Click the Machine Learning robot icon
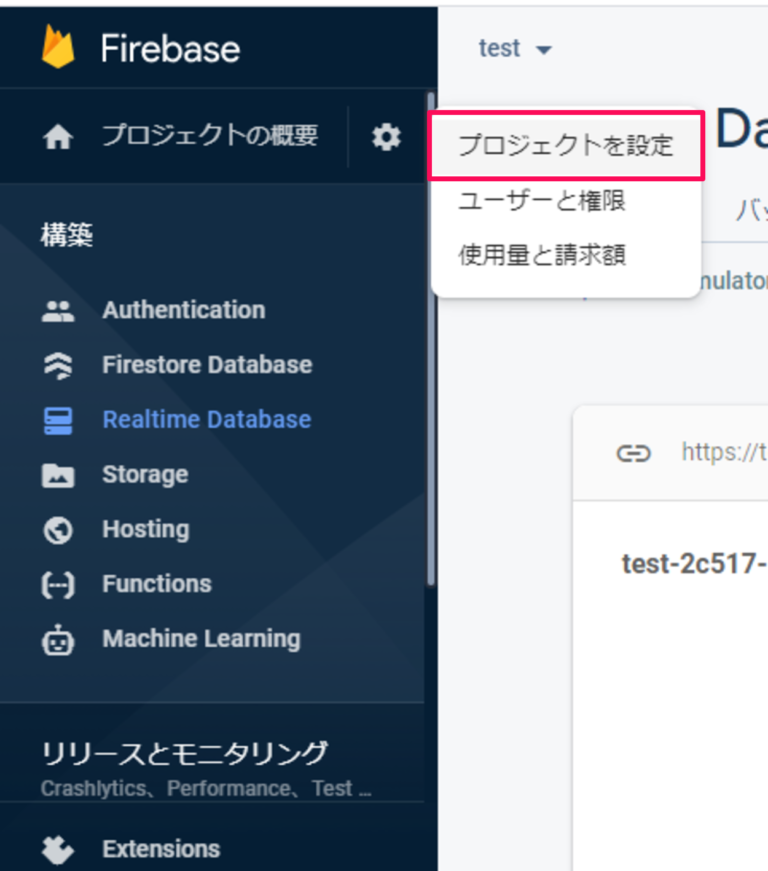768x871 pixels. coord(58,640)
